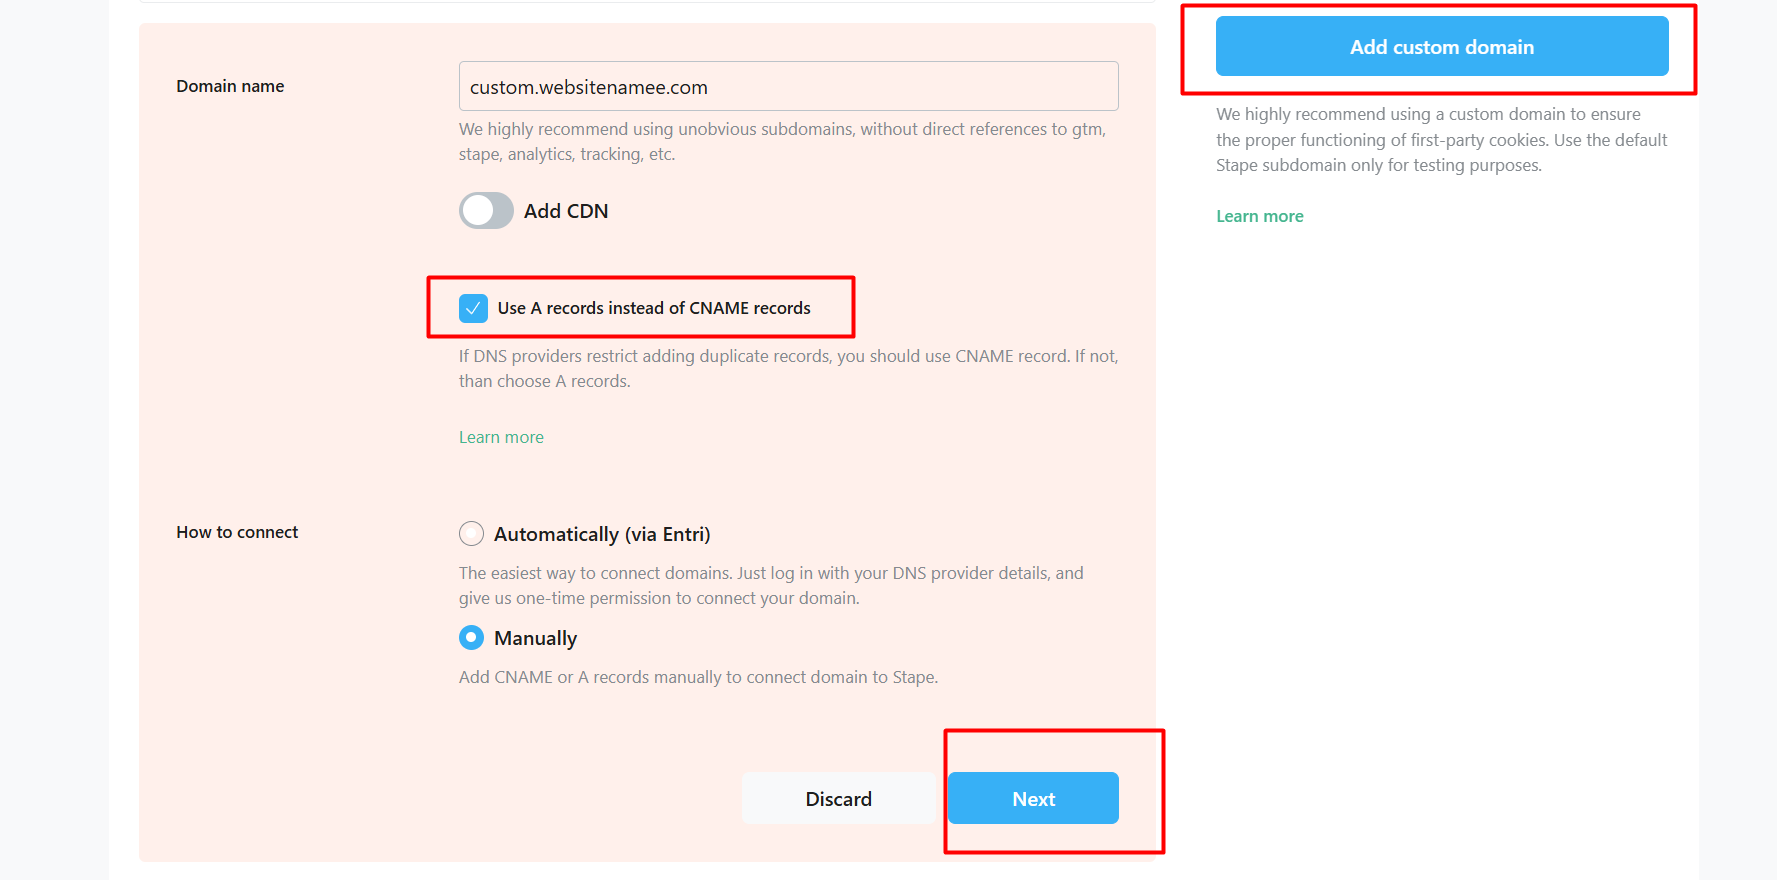Select the Manually radio button
Viewport: 1777px width, 880px height.
click(471, 638)
